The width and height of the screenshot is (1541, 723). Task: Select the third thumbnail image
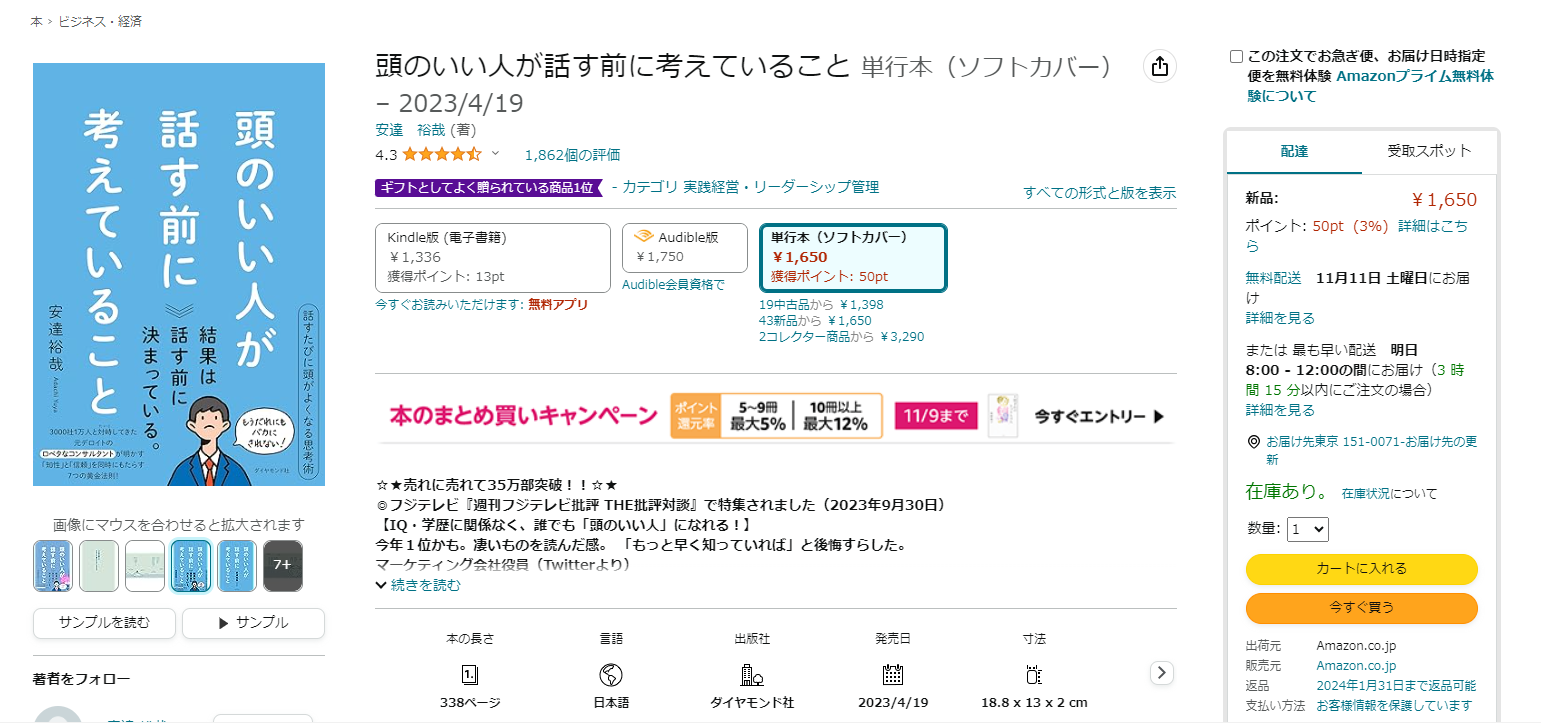pyautogui.click(x=145, y=566)
